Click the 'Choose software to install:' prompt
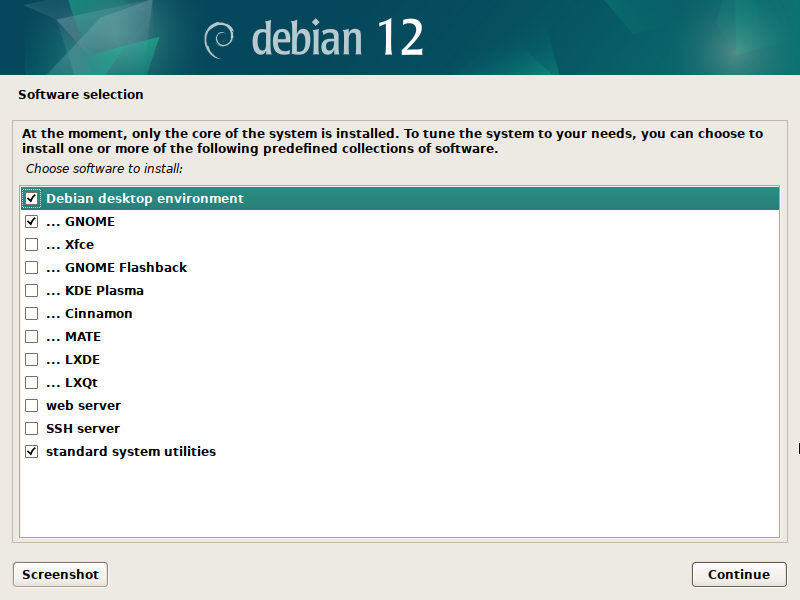Image resolution: width=800 pixels, height=600 pixels. point(104,168)
